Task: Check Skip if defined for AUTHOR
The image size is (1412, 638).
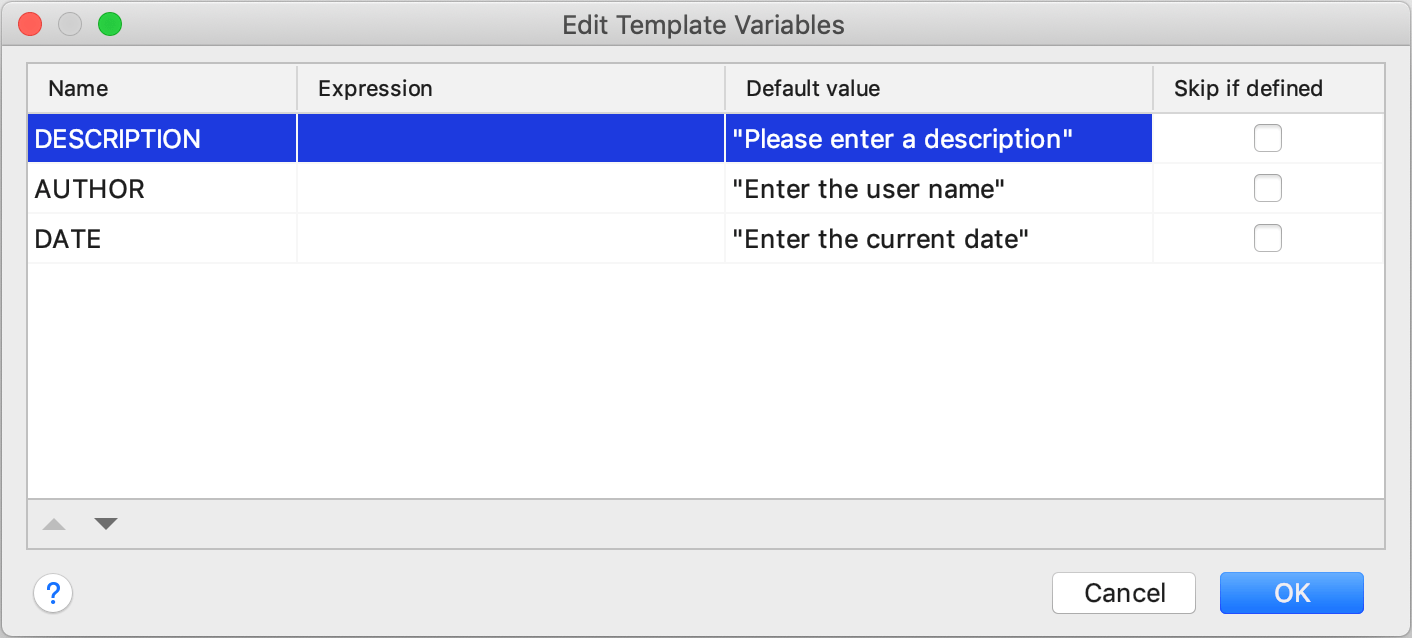Action: tap(1267, 188)
